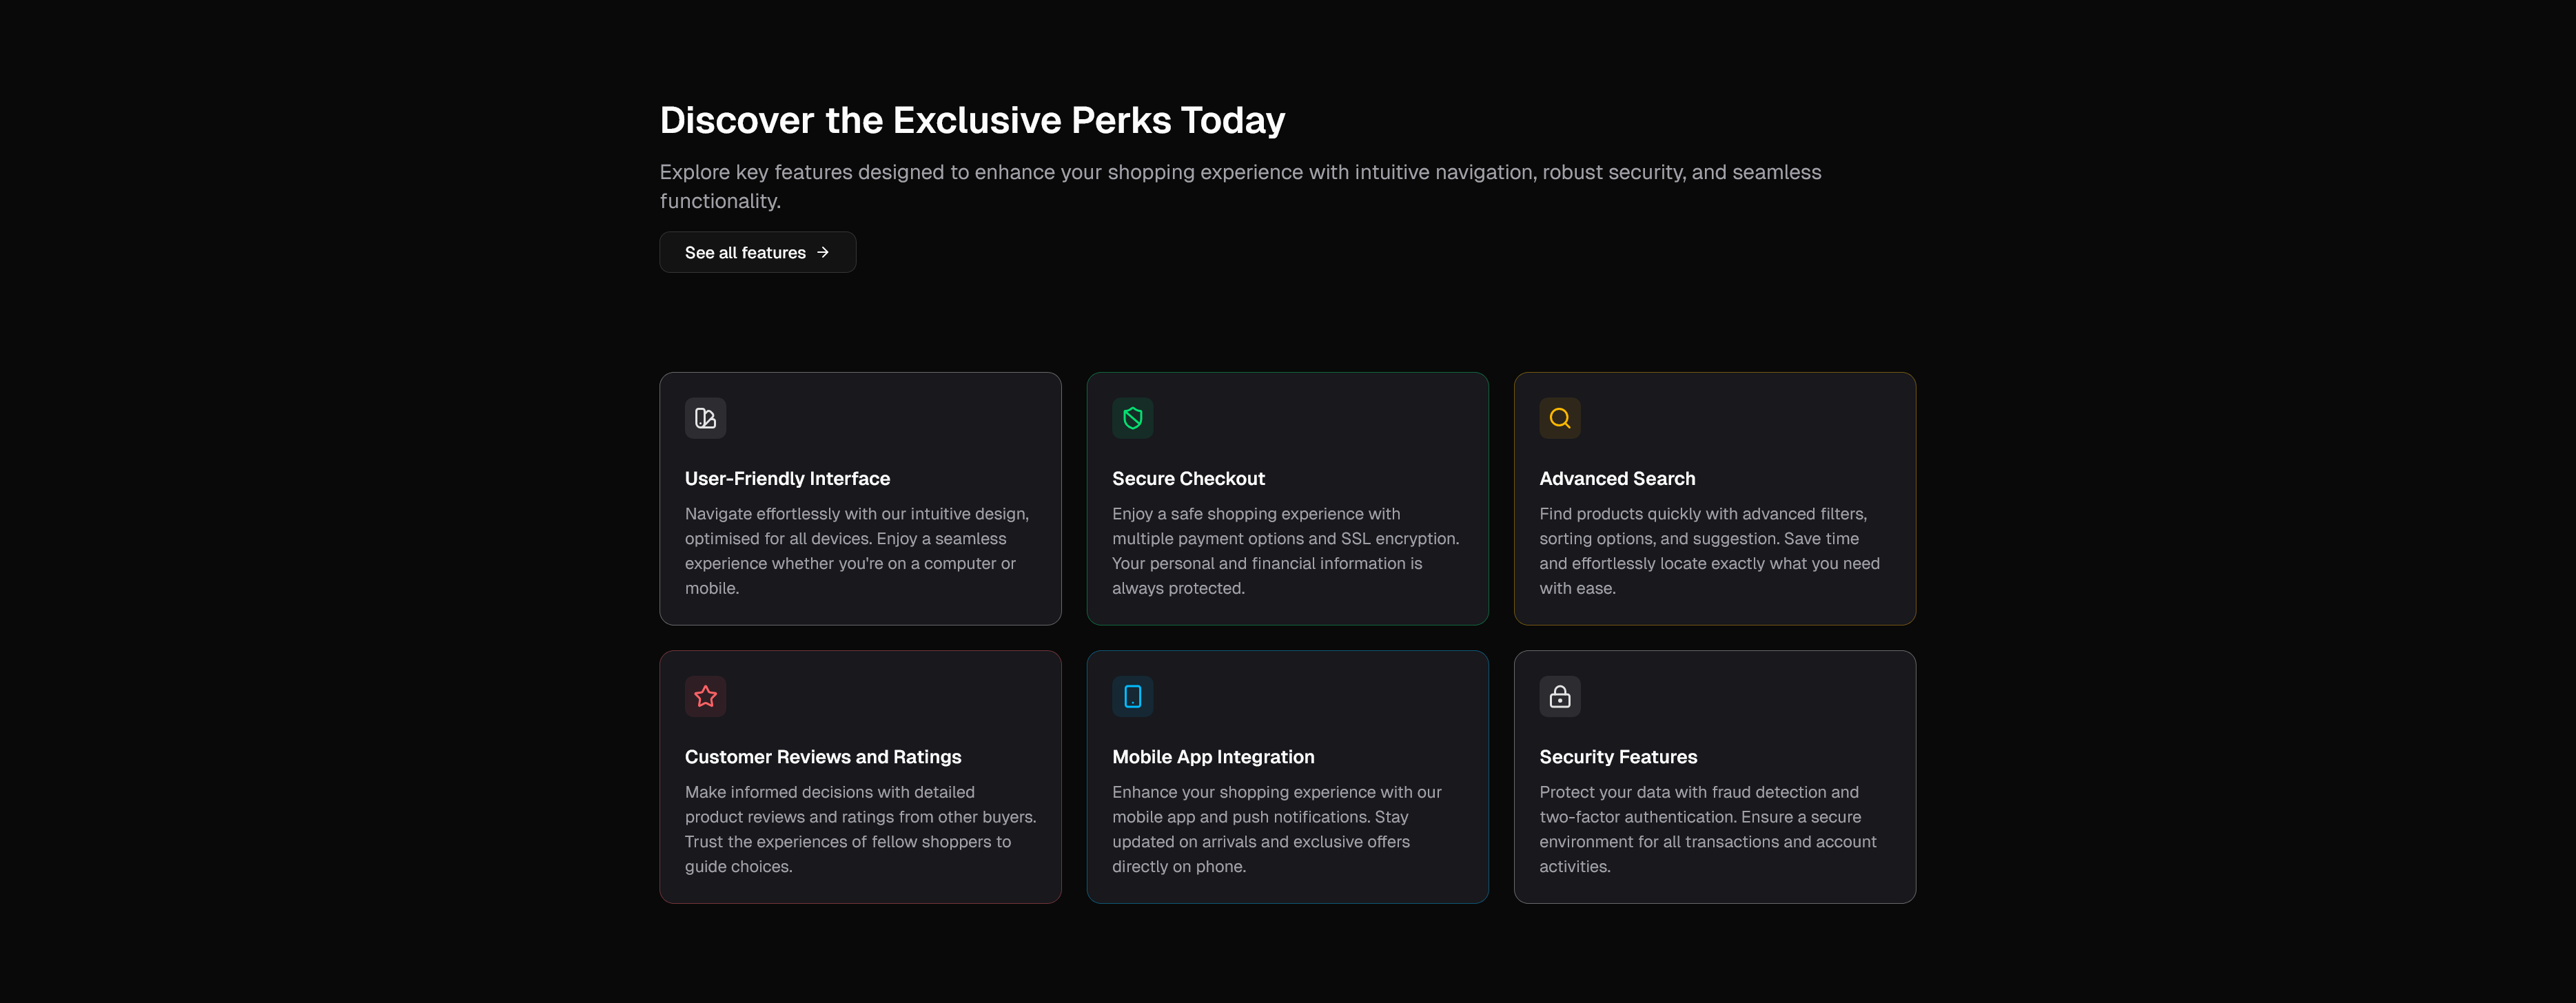Click the Mobile App Integration heading
This screenshot has height=1003, width=2576.
coord(1213,756)
